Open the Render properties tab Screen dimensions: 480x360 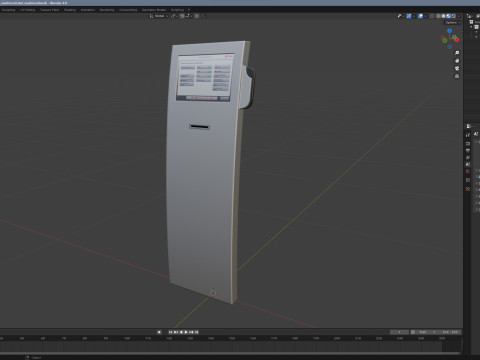pyautogui.click(x=468, y=144)
